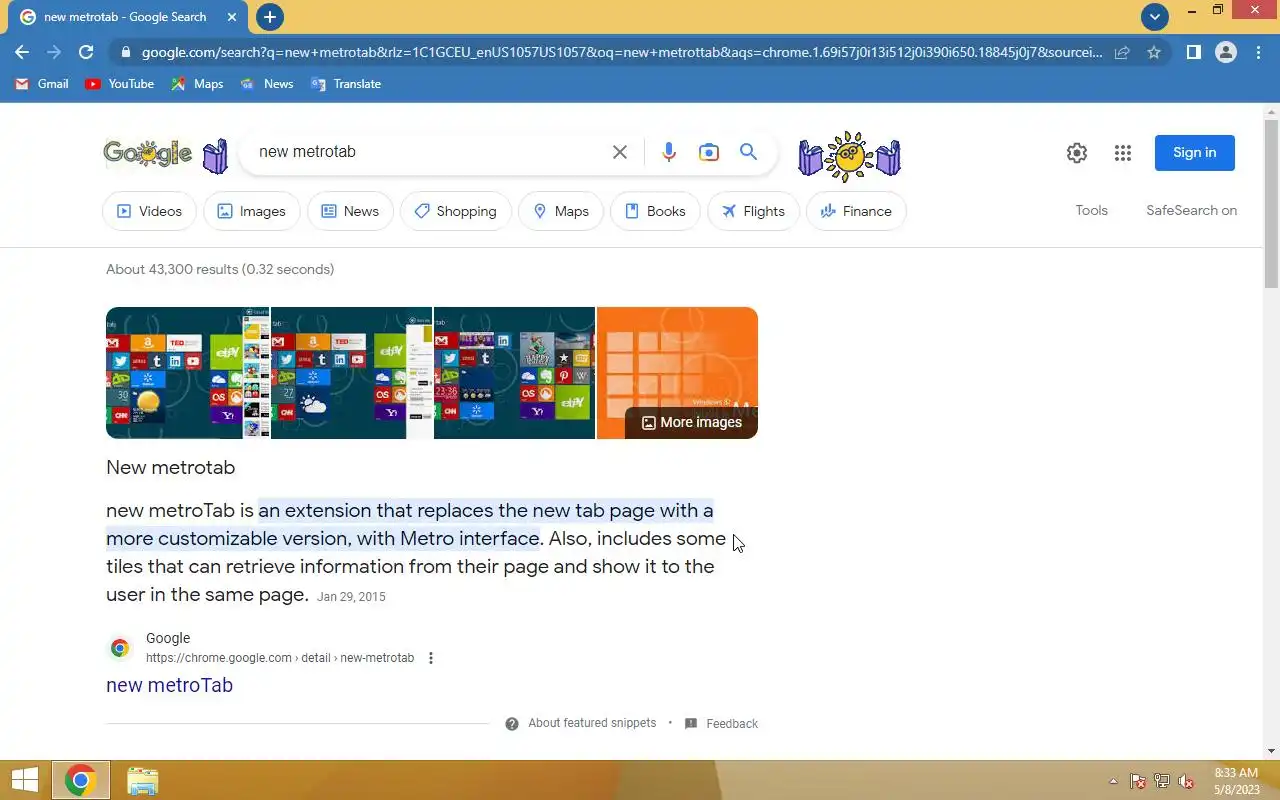Open News bookmark in bookmarks bar
The height and width of the screenshot is (800, 1280).
[x=267, y=84]
